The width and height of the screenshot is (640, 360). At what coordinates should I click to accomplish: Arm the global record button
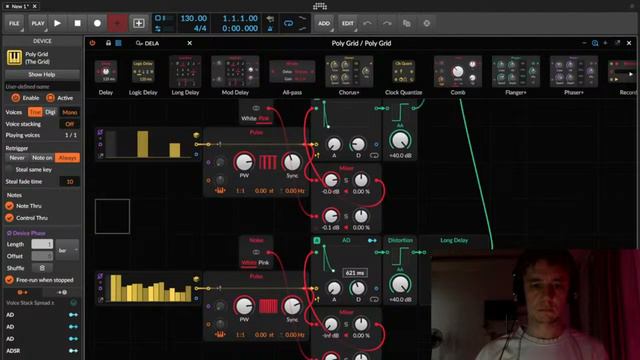tap(97, 23)
